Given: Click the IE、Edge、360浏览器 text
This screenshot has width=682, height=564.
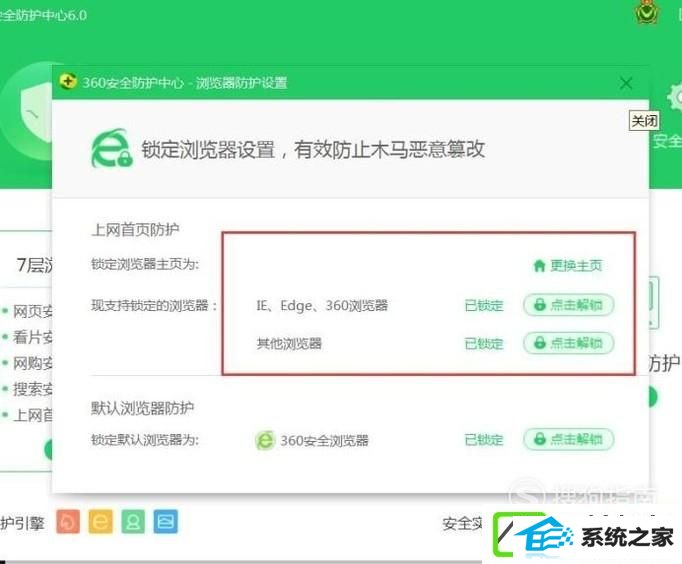Looking at the screenshot, I should click(322, 306).
